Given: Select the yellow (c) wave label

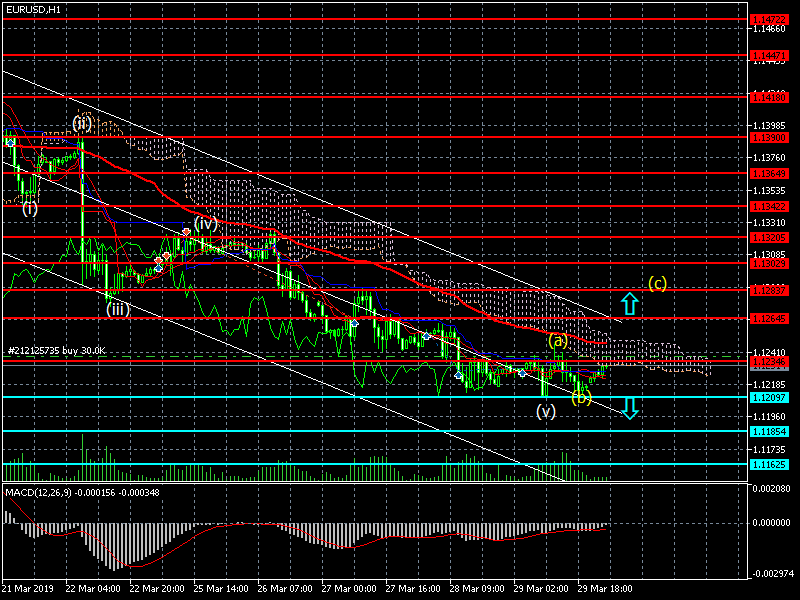Looking at the screenshot, I should [657, 283].
